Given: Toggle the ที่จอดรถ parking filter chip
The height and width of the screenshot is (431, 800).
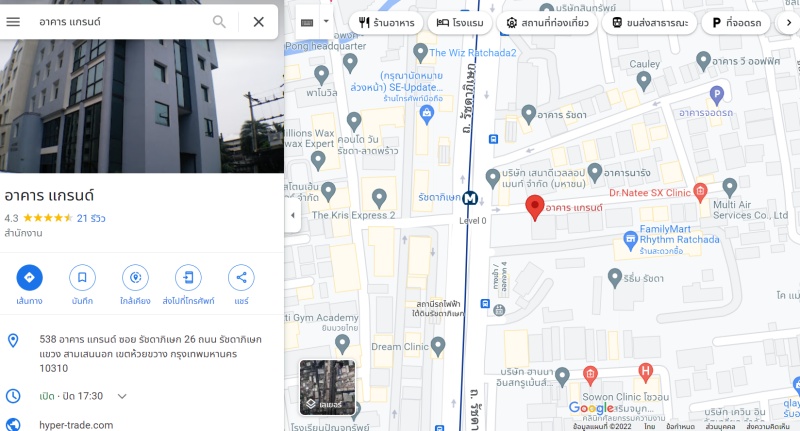Looking at the screenshot, I should coord(736,22).
